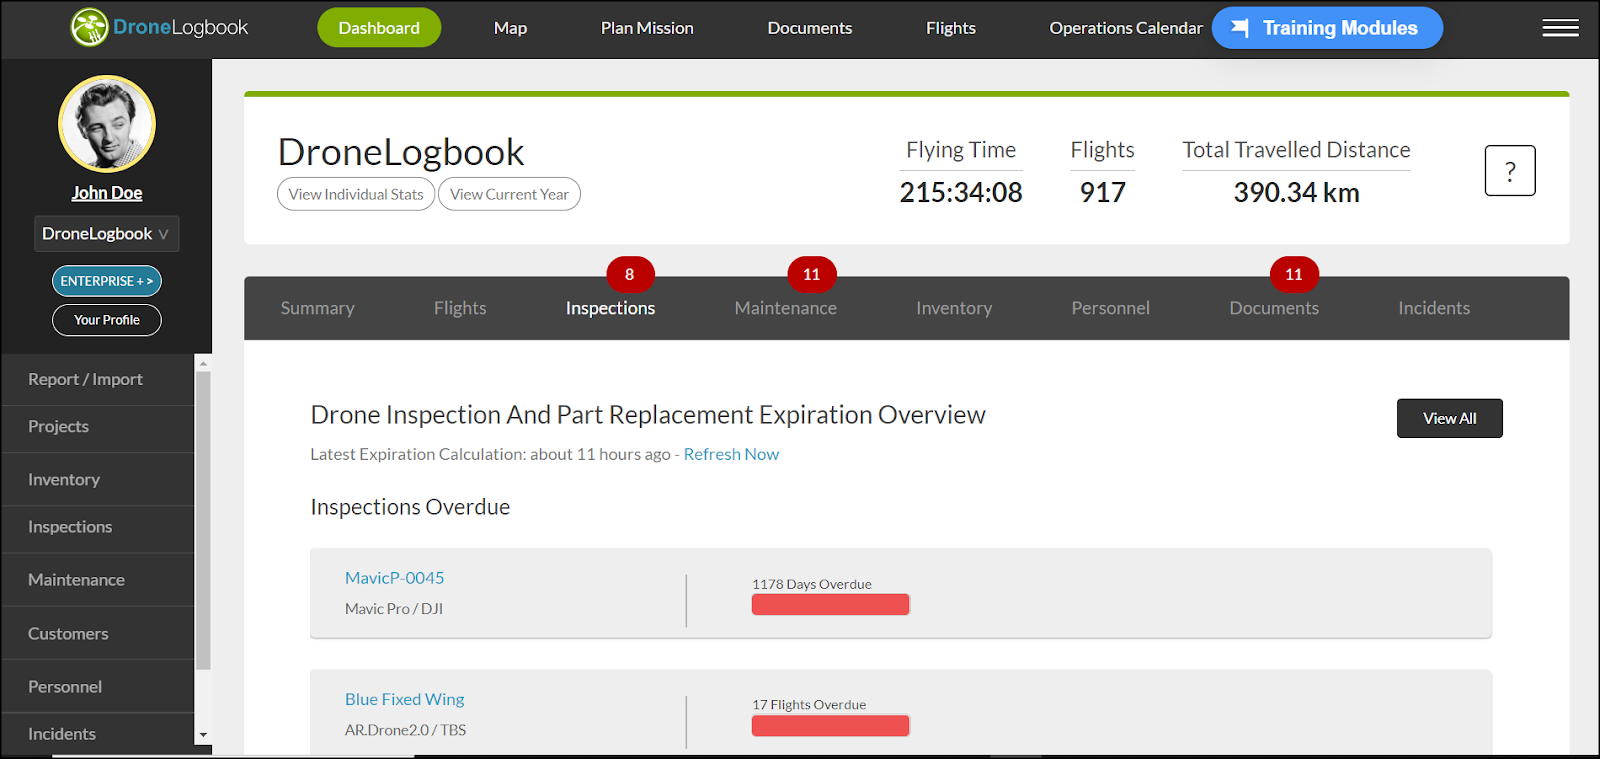Click the Flights count 917
This screenshot has width=1600, height=759.
point(1103,192)
